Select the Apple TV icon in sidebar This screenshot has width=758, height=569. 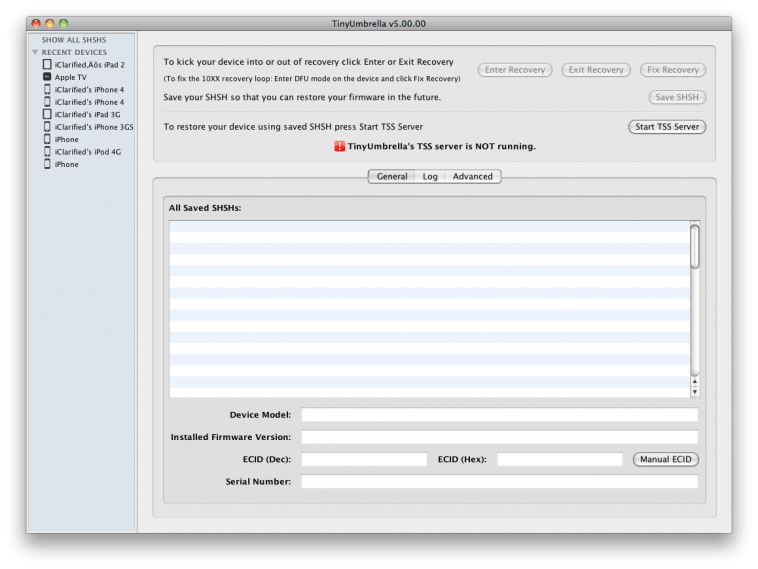pos(47,77)
